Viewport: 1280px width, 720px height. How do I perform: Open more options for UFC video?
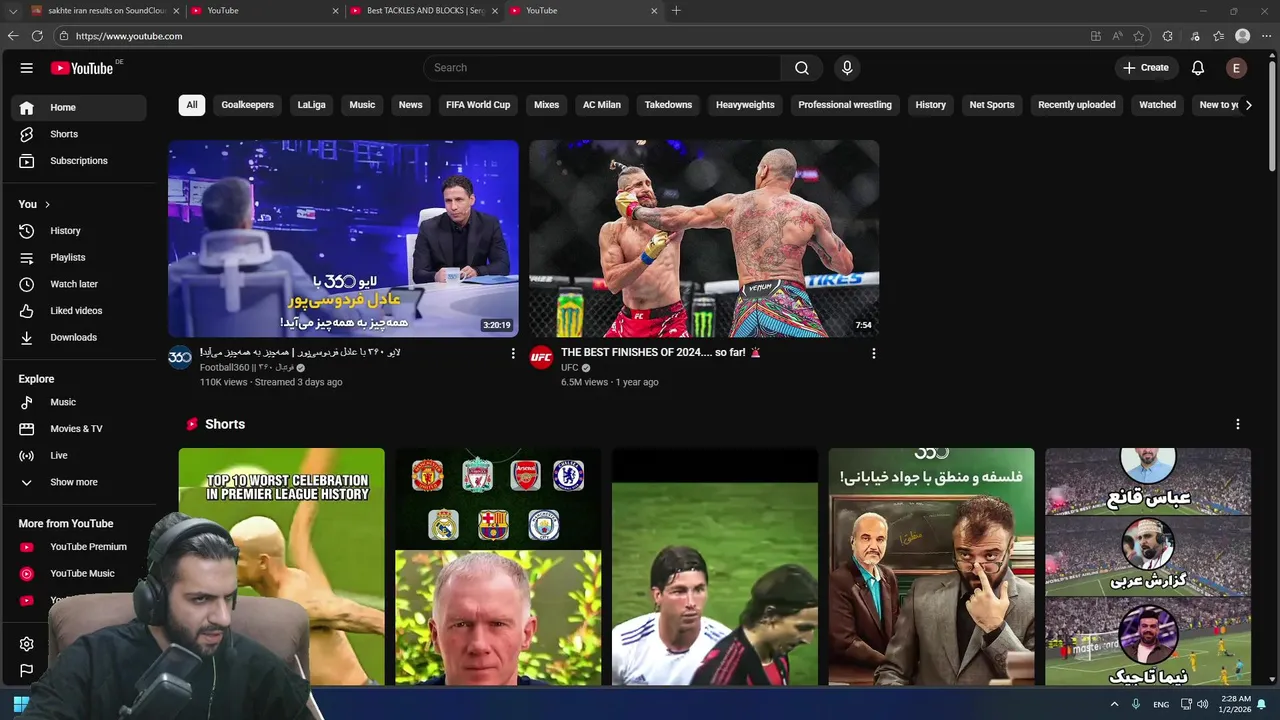coord(874,353)
